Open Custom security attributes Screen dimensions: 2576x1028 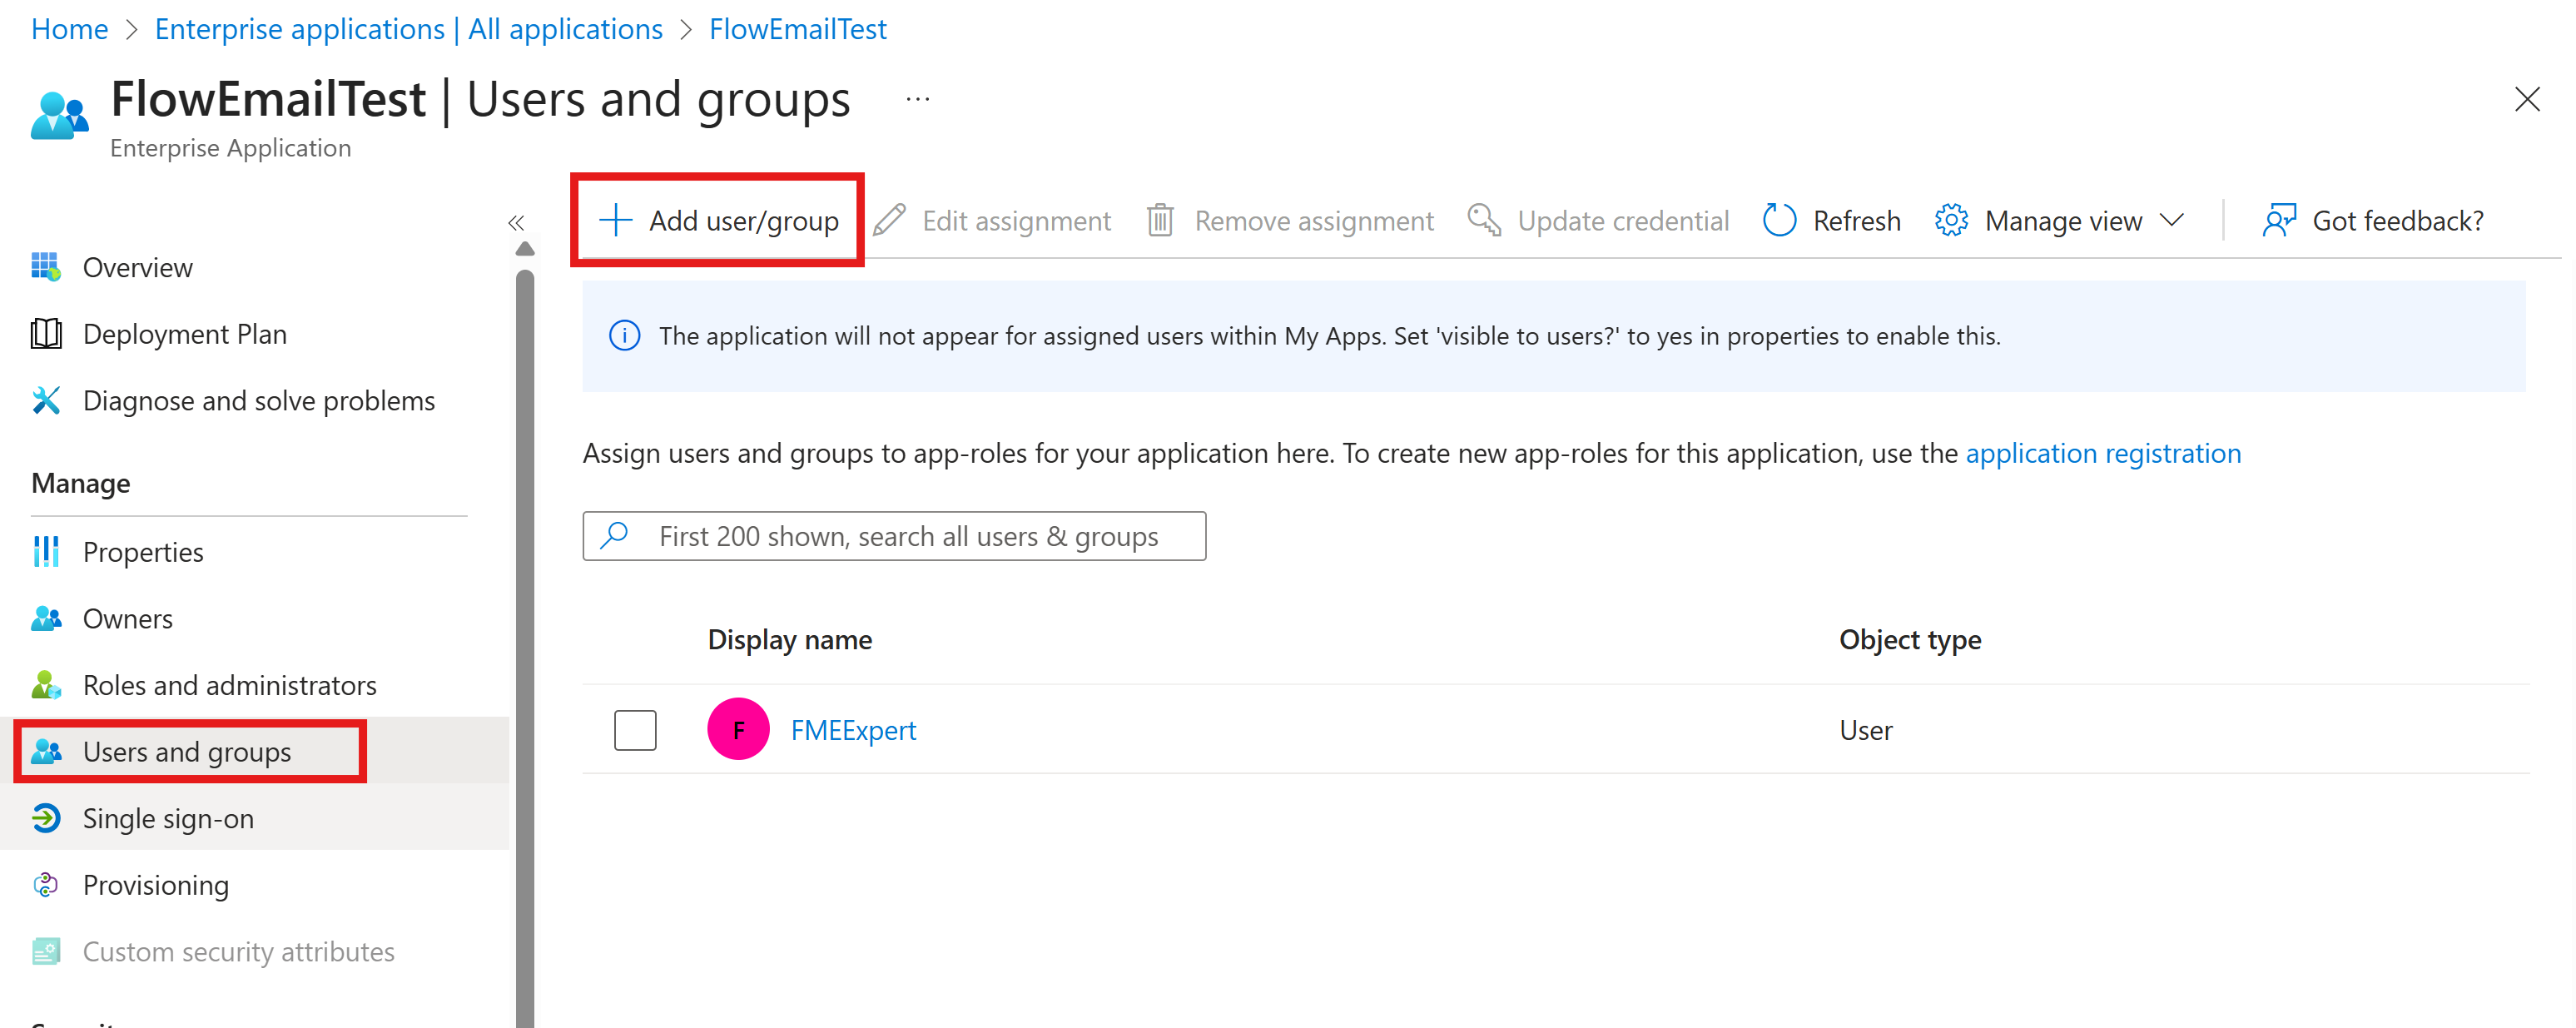click(x=238, y=951)
